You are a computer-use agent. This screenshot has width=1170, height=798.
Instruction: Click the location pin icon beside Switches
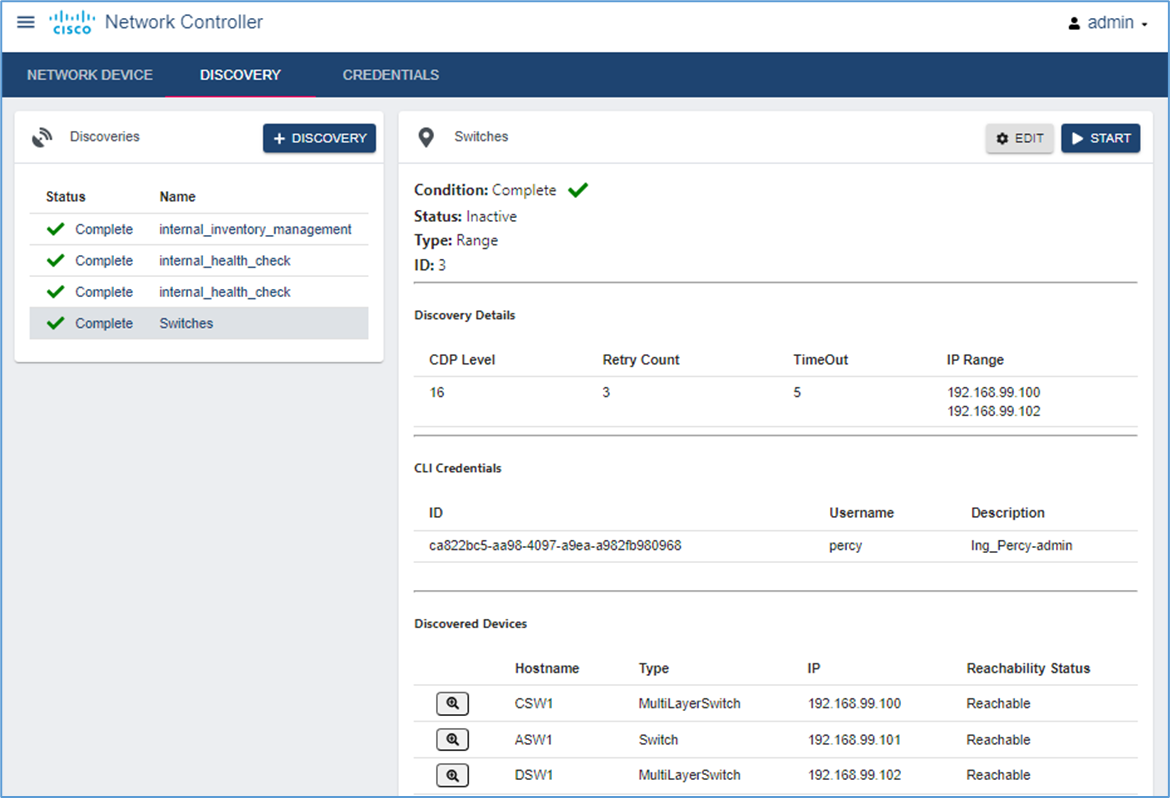(426, 138)
